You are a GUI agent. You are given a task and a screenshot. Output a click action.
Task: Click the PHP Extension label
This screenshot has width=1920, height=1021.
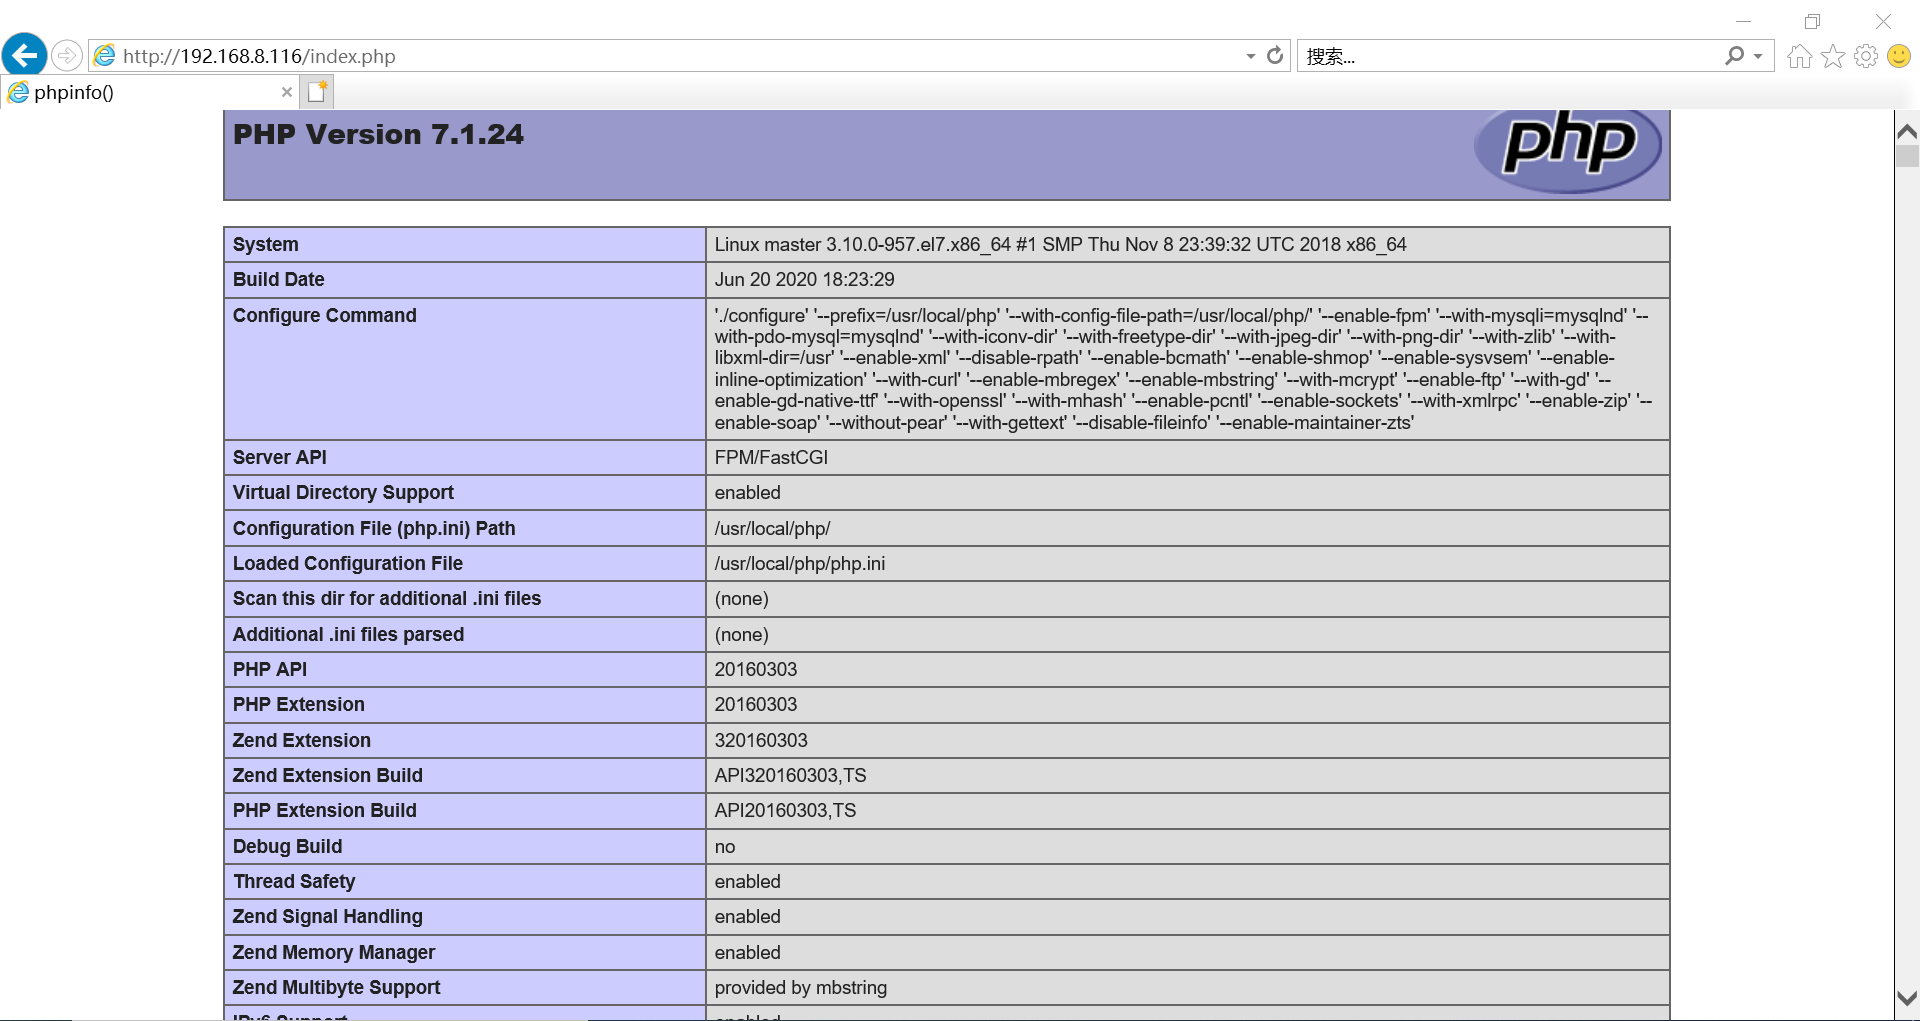[298, 704]
